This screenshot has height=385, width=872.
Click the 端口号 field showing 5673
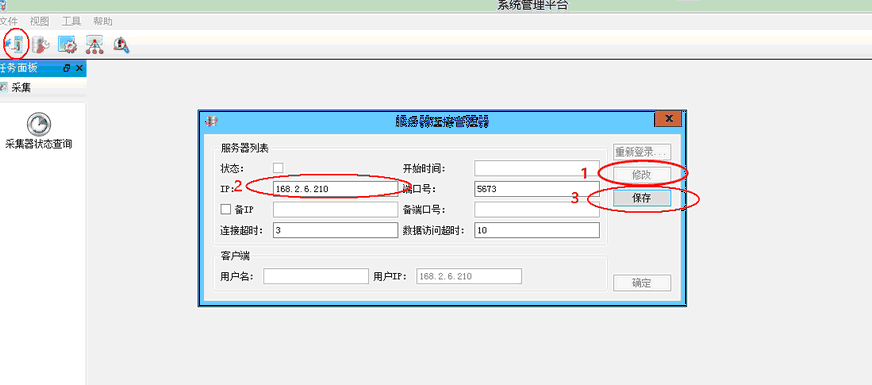(537, 189)
